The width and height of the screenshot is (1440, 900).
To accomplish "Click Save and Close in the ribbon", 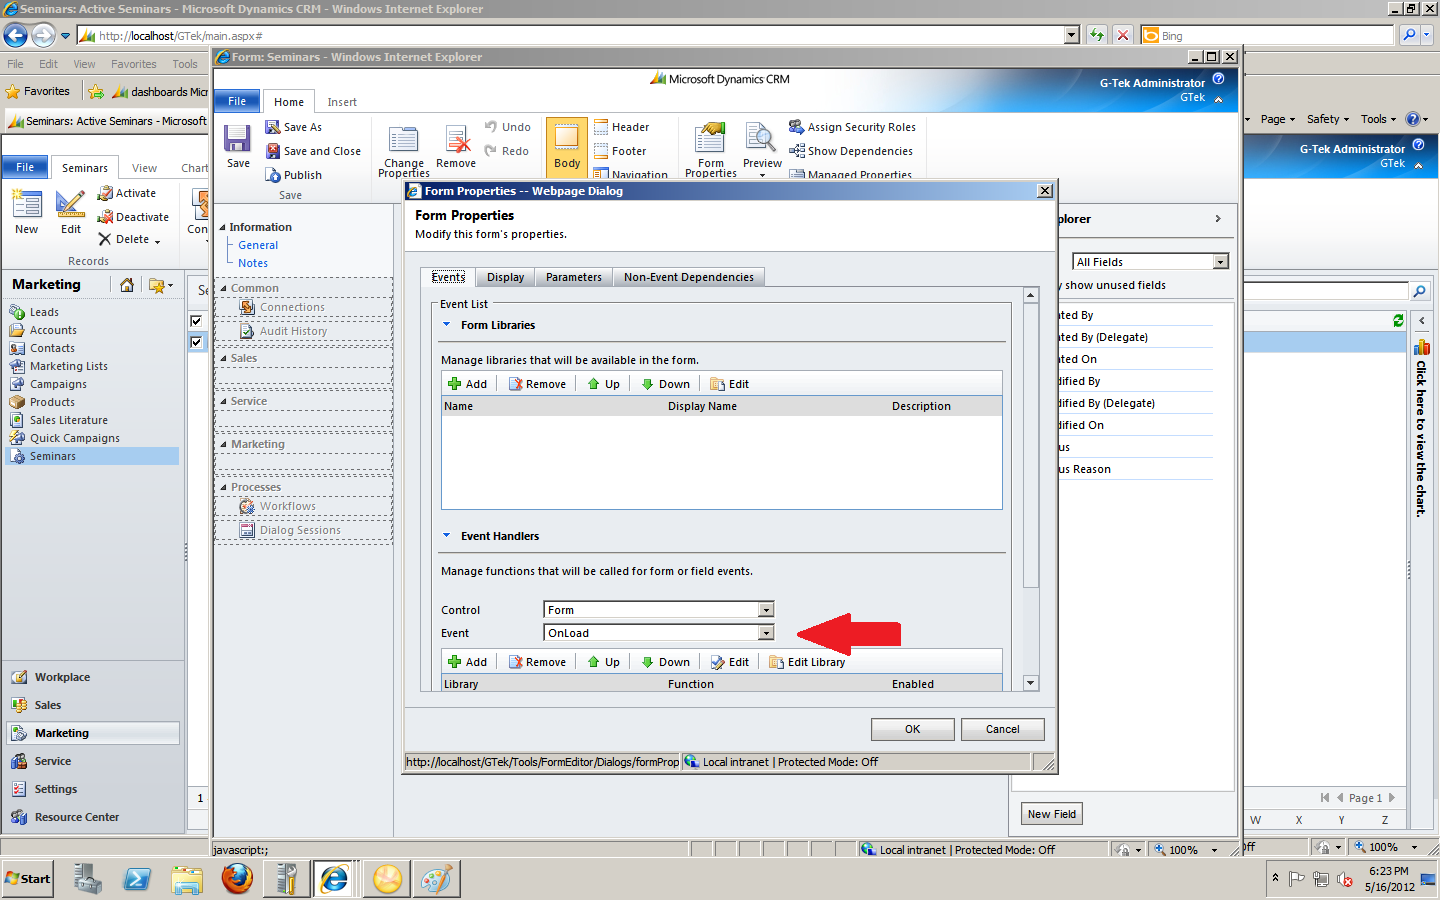I will (313, 151).
